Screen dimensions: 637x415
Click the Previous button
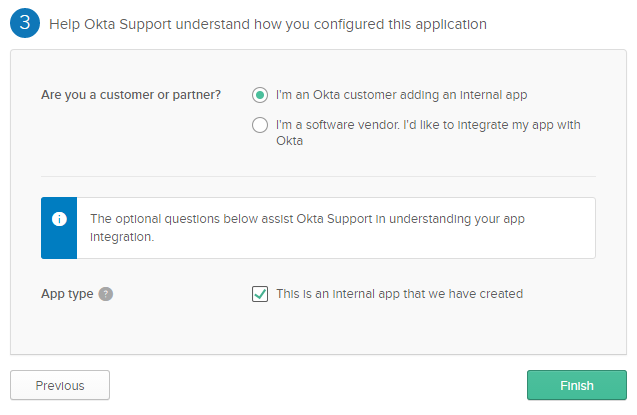point(60,385)
